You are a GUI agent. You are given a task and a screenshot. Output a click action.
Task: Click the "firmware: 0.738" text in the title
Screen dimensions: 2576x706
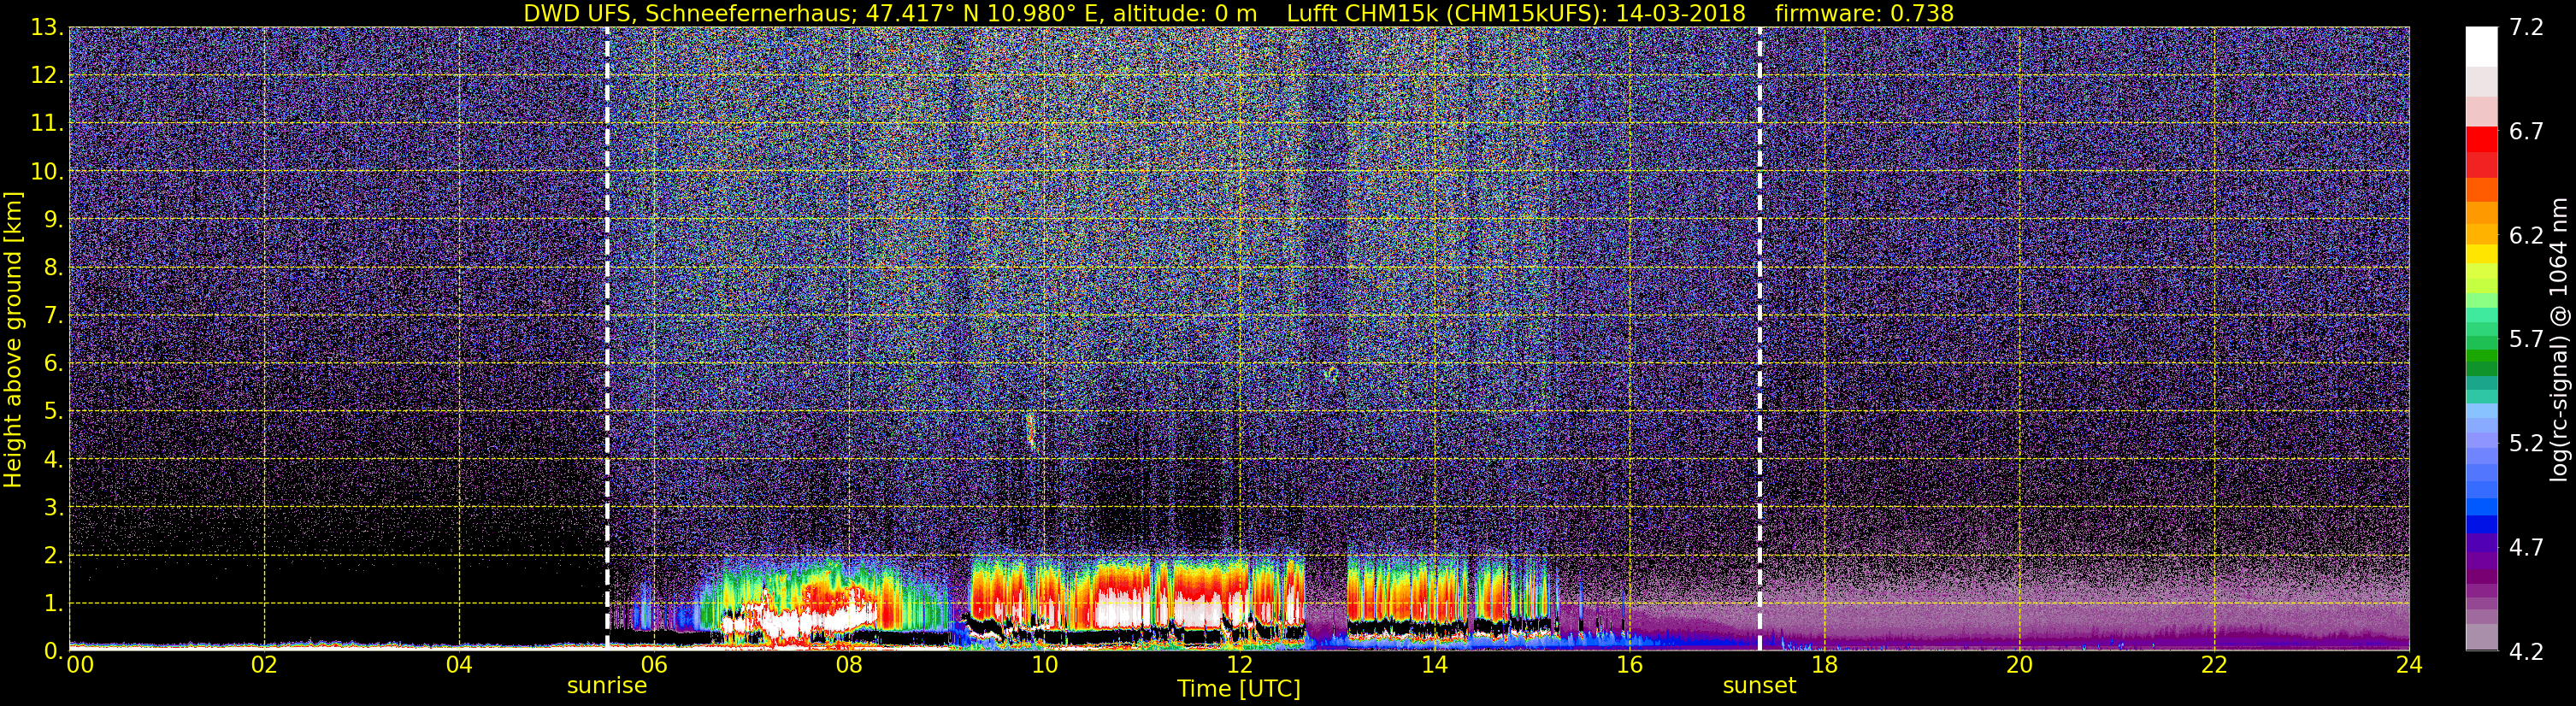1864,13
